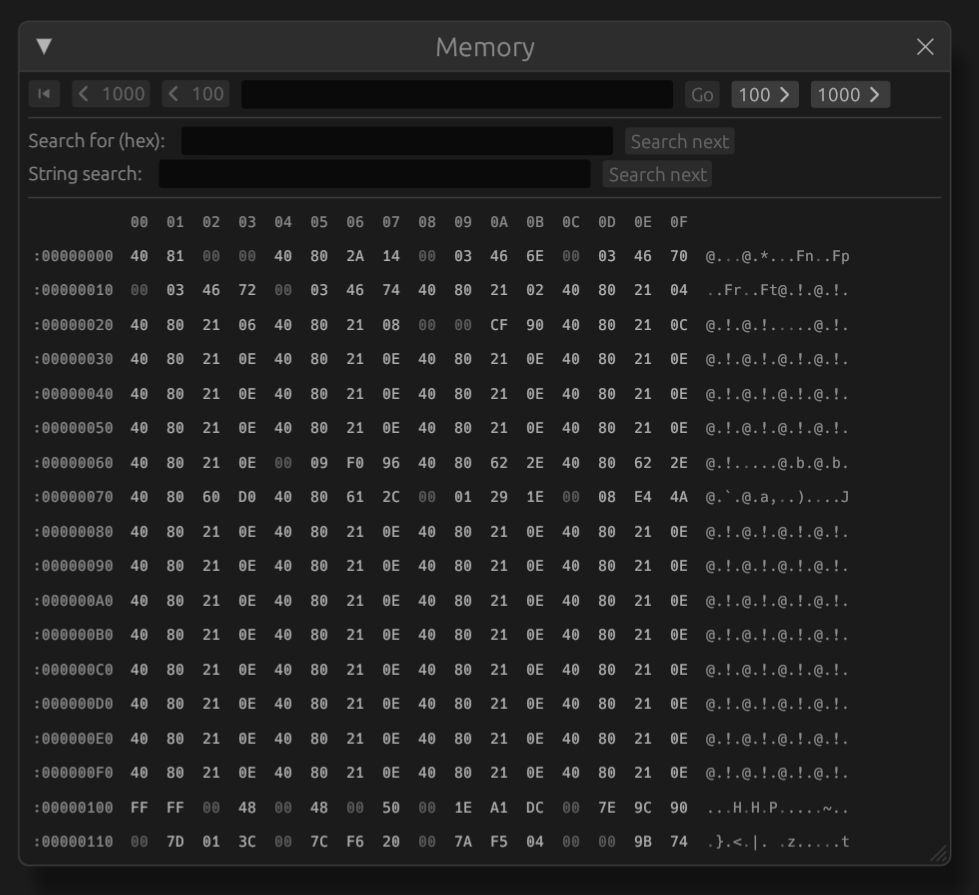Viewport: 979px width, 895px height.
Task: Click the String search input field
Action: [x=375, y=174]
